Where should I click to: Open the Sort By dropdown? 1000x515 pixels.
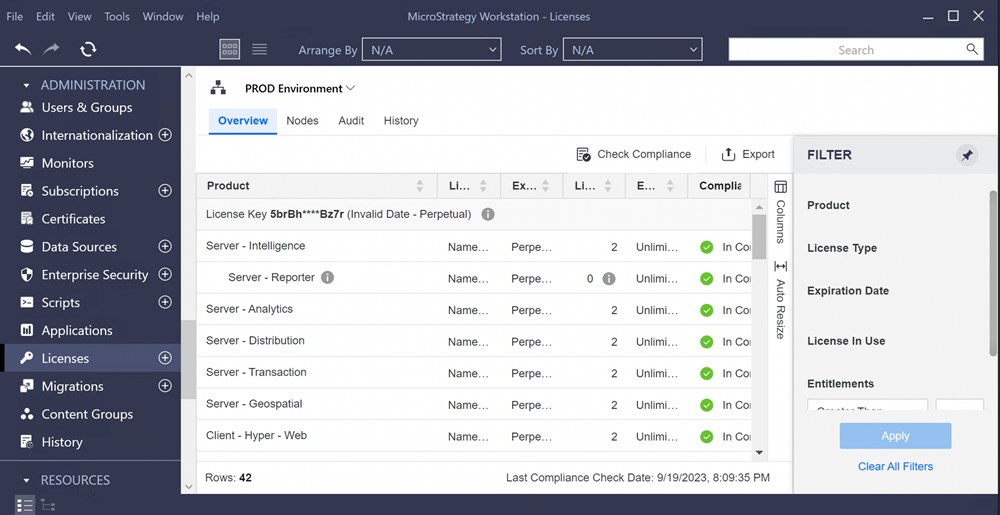coord(632,50)
